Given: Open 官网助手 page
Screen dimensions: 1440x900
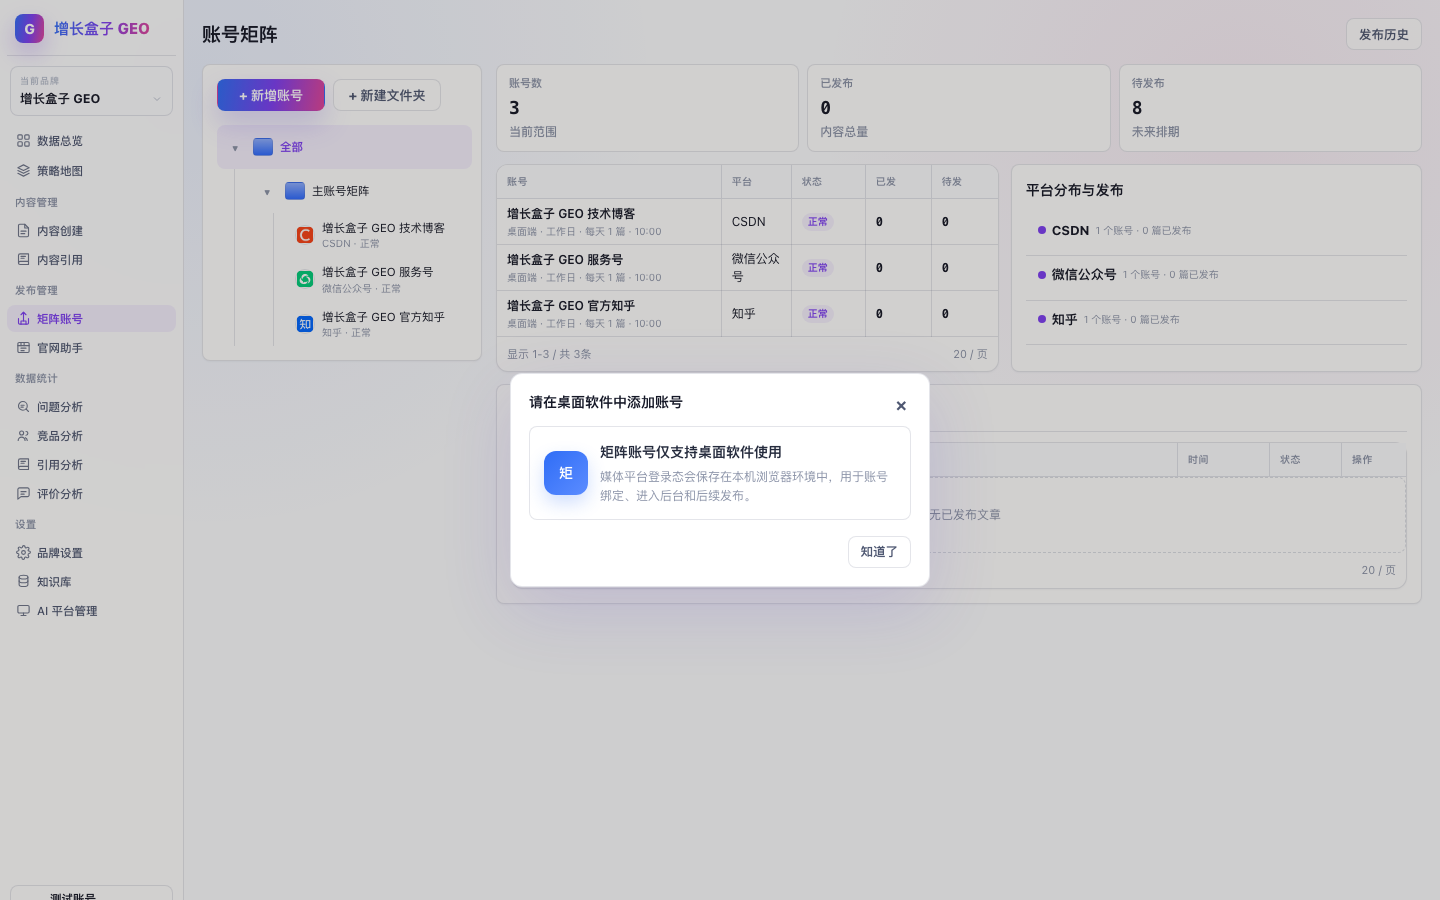Looking at the screenshot, I should pyautogui.click(x=91, y=348).
